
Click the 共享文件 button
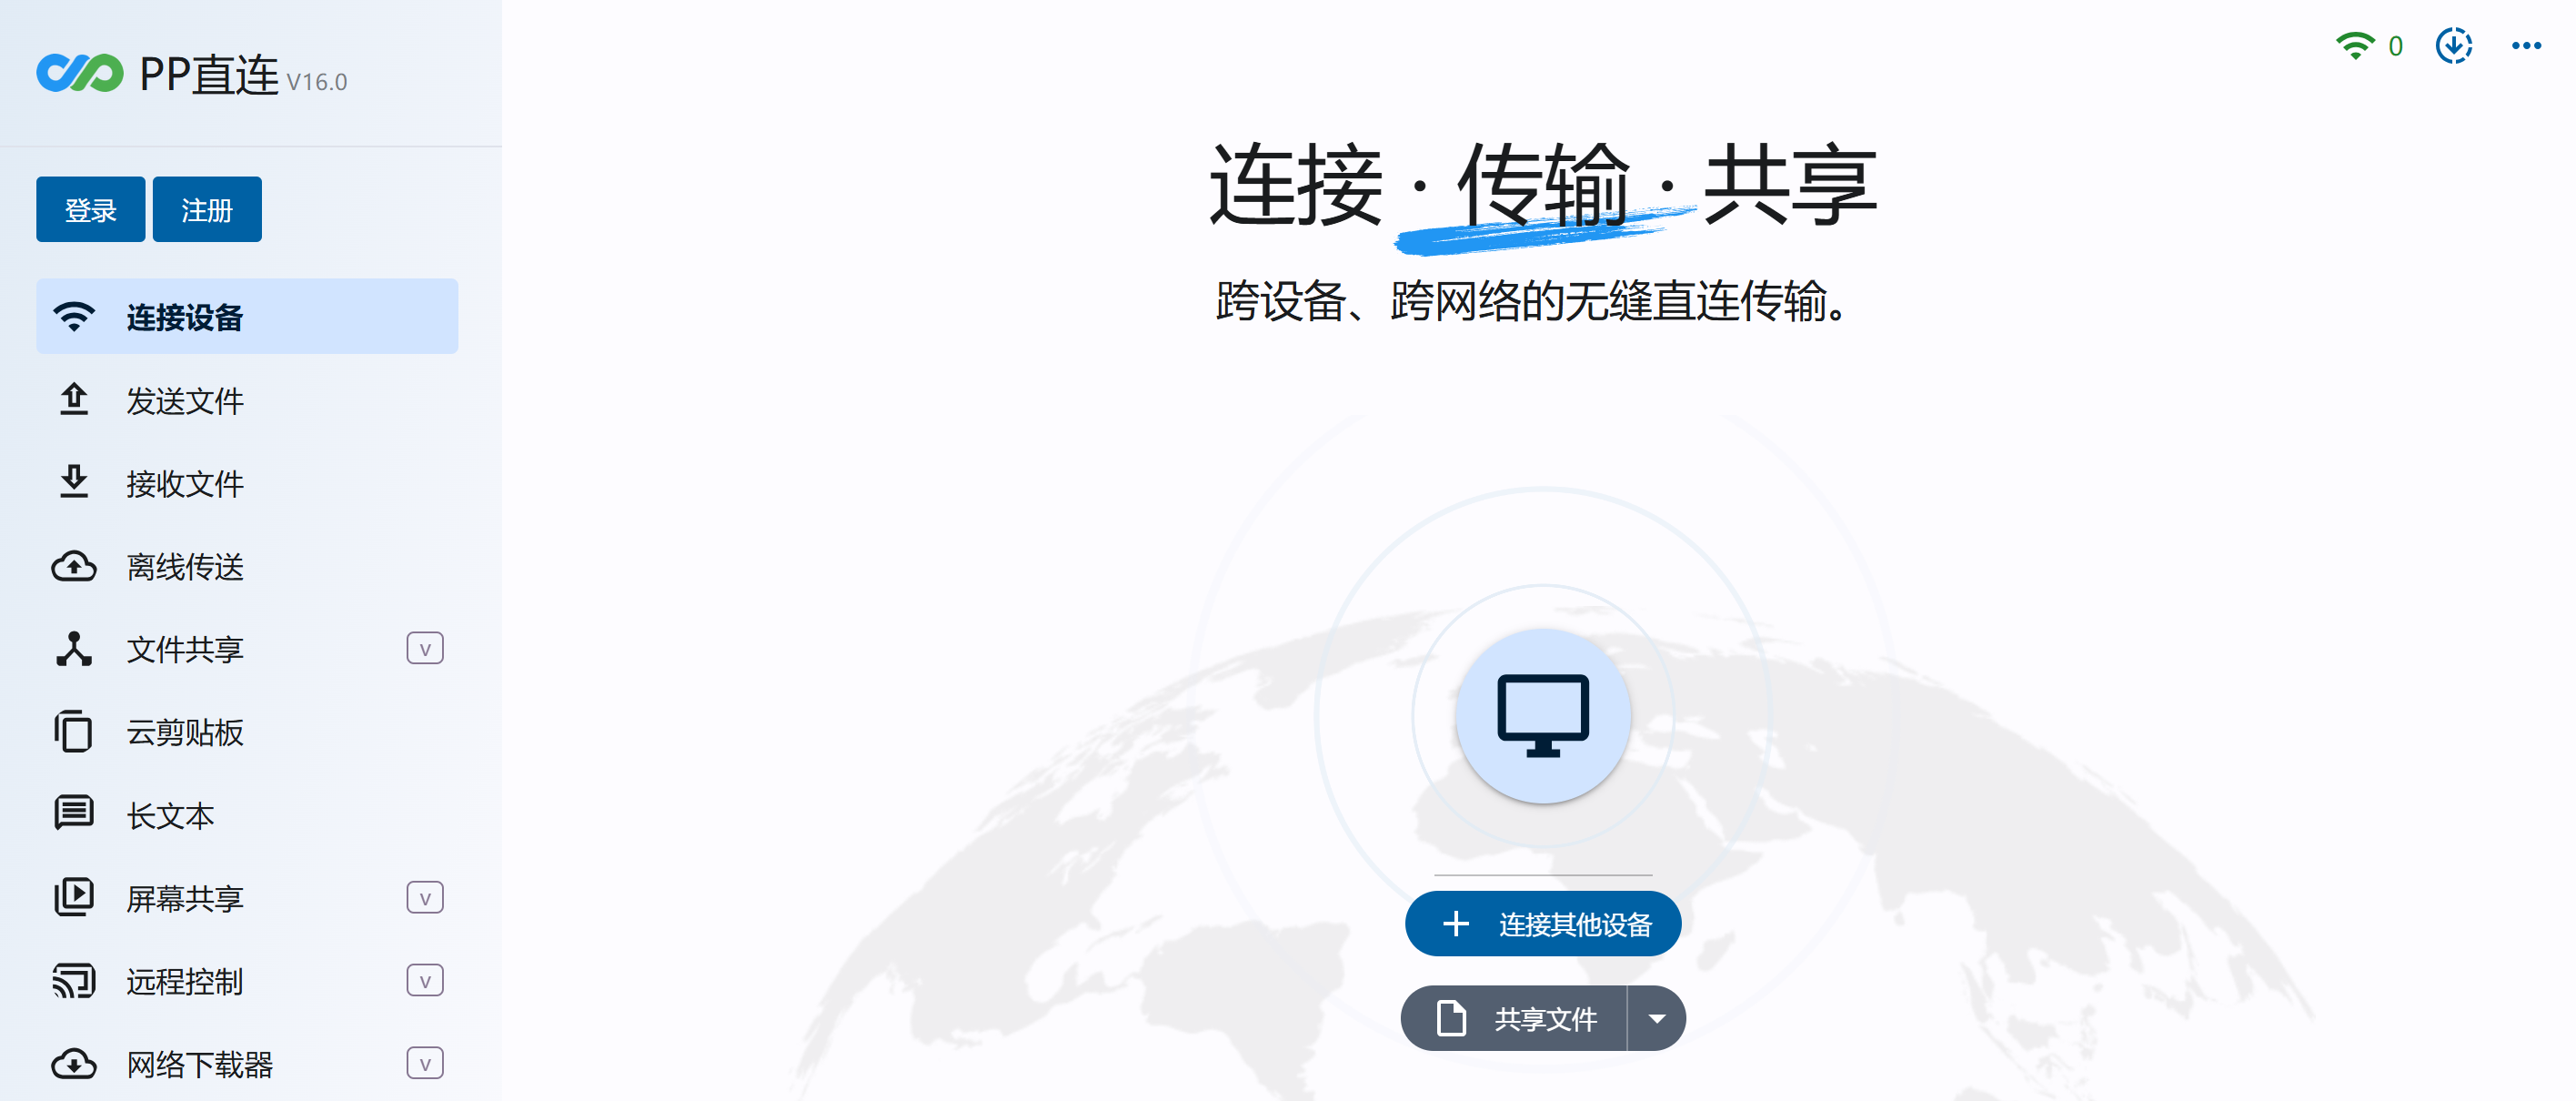pyautogui.click(x=1514, y=1019)
